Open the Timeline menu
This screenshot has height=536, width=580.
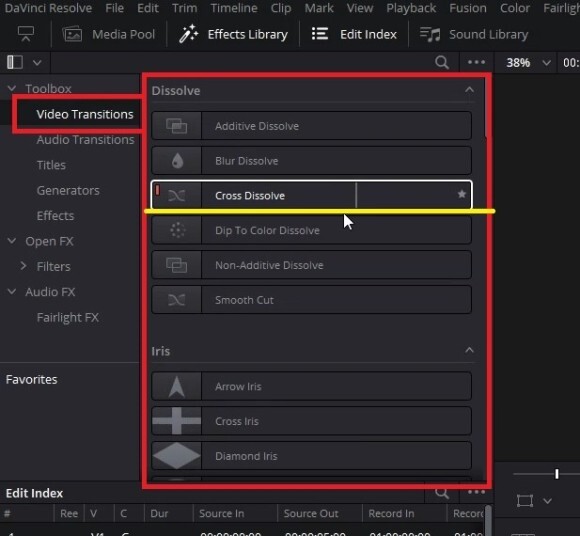[234, 8]
